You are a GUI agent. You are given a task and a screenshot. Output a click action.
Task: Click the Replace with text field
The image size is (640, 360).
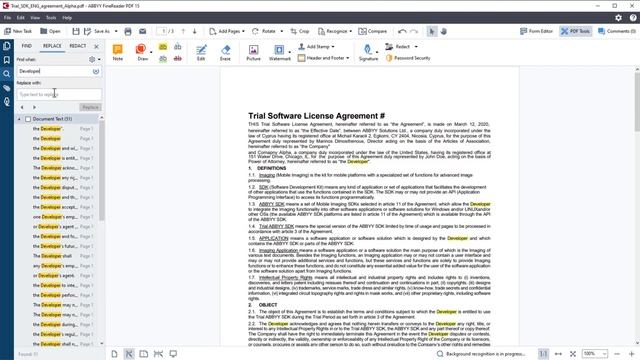tap(59, 94)
